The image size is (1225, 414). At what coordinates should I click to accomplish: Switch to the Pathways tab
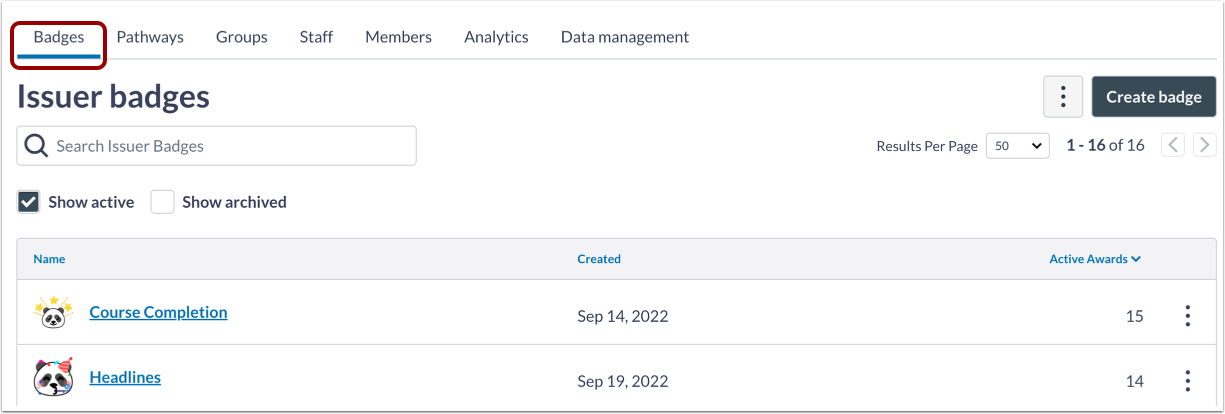[x=150, y=37]
